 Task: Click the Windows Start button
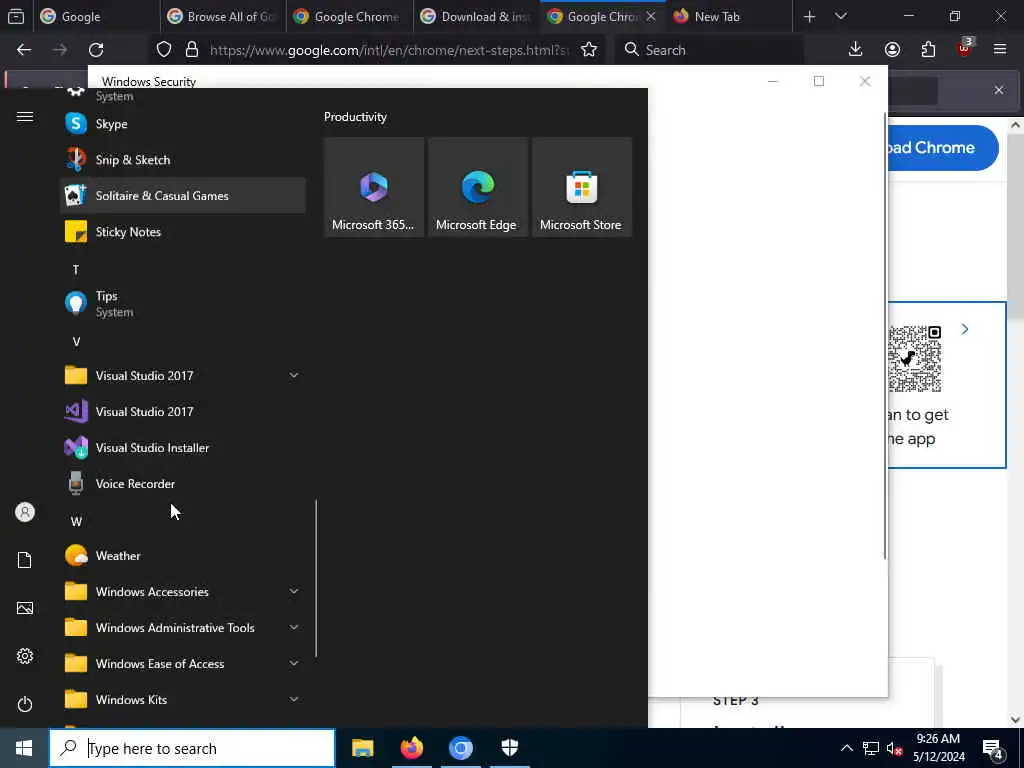tap(24, 748)
